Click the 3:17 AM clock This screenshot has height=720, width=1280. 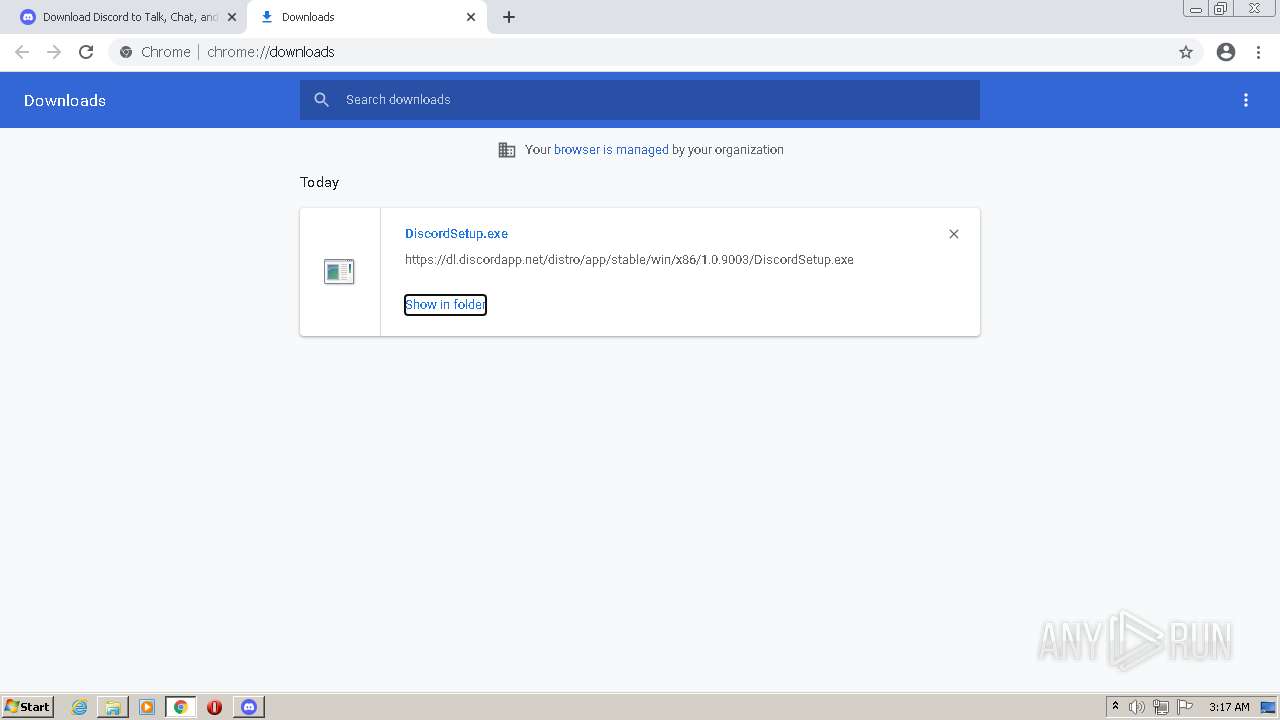click(x=1229, y=707)
